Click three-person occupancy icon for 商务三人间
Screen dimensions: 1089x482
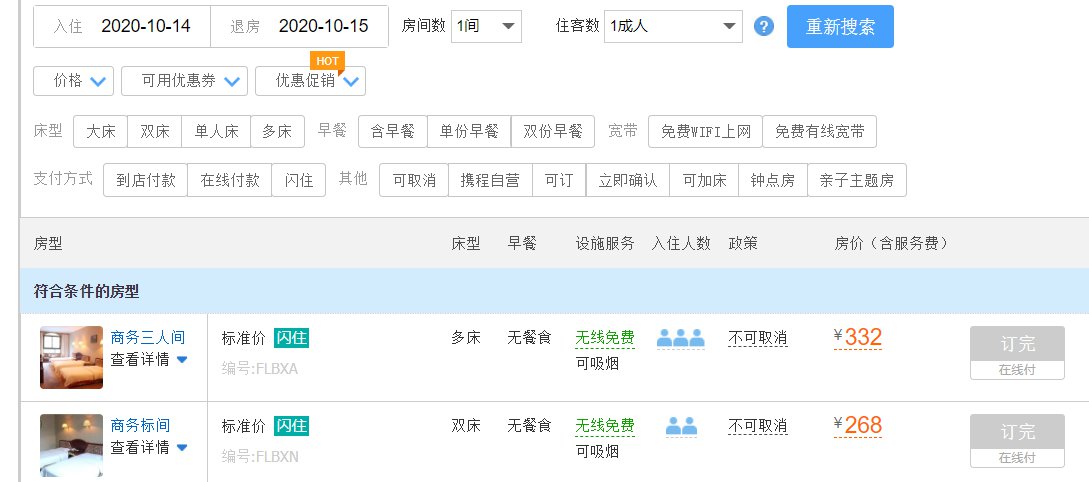click(681, 338)
